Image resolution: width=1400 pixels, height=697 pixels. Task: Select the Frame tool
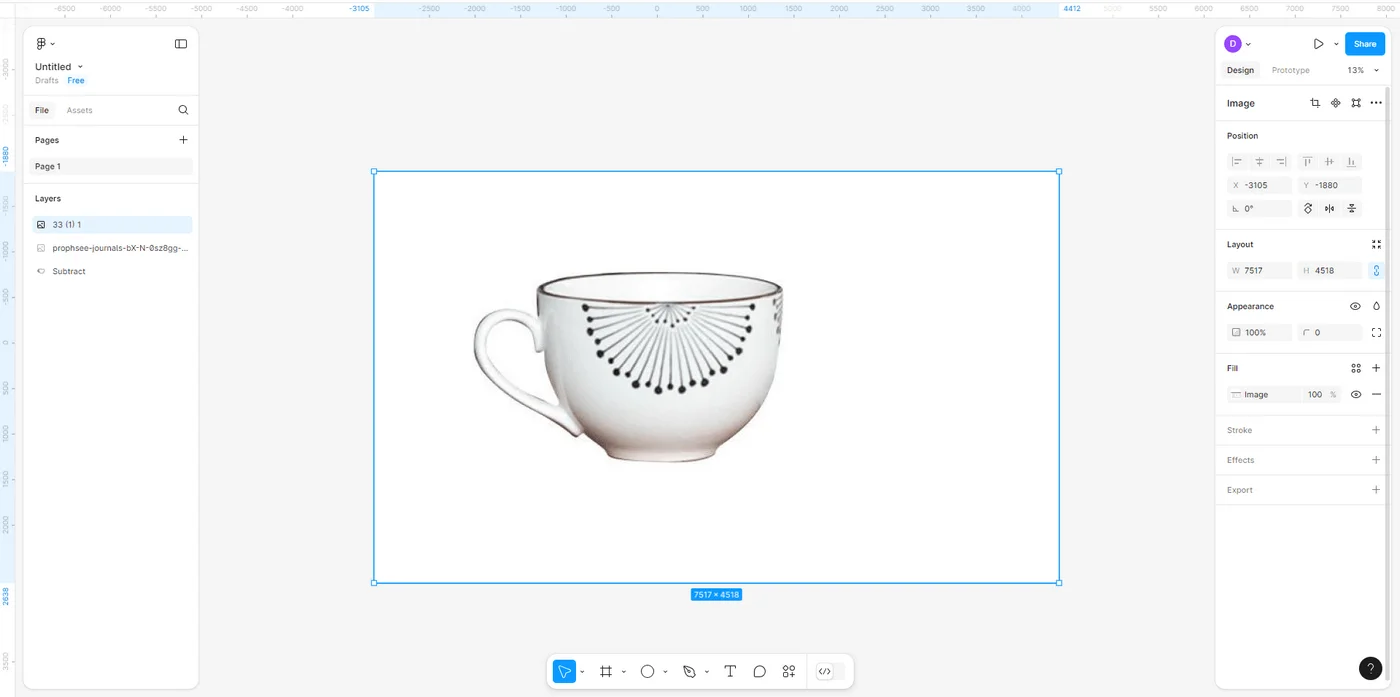click(605, 672)
